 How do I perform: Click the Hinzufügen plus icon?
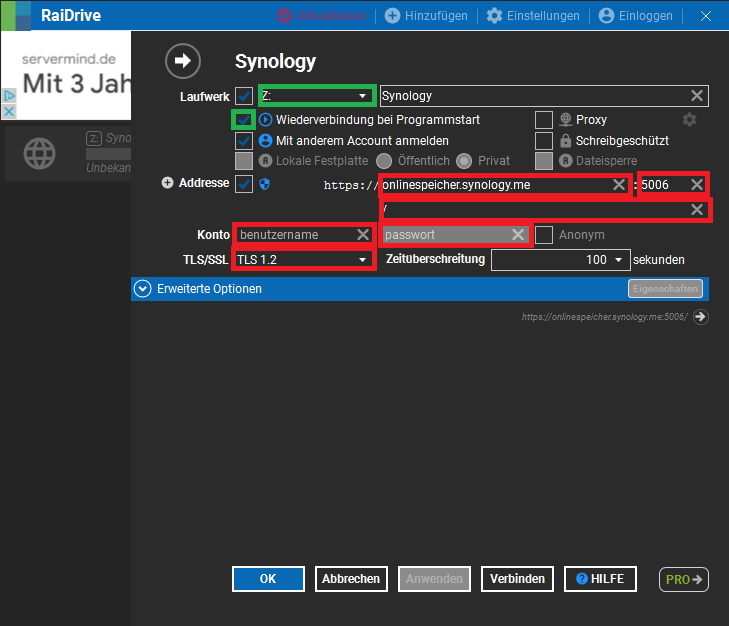pos(392,15)
